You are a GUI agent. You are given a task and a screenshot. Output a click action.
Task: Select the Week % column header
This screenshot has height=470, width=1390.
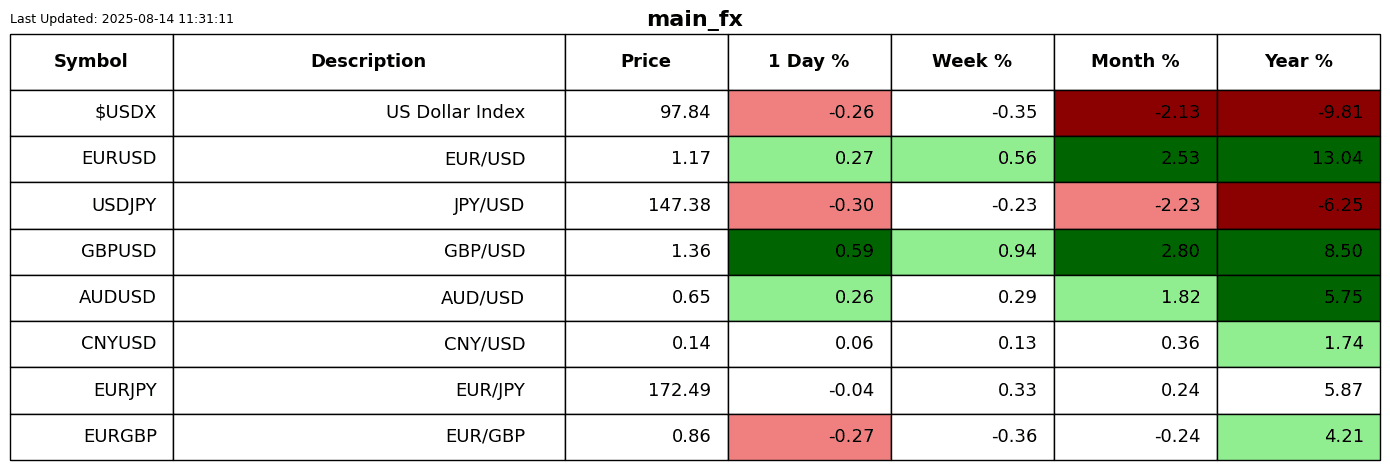pyautogui.click(x=972, y=62)
